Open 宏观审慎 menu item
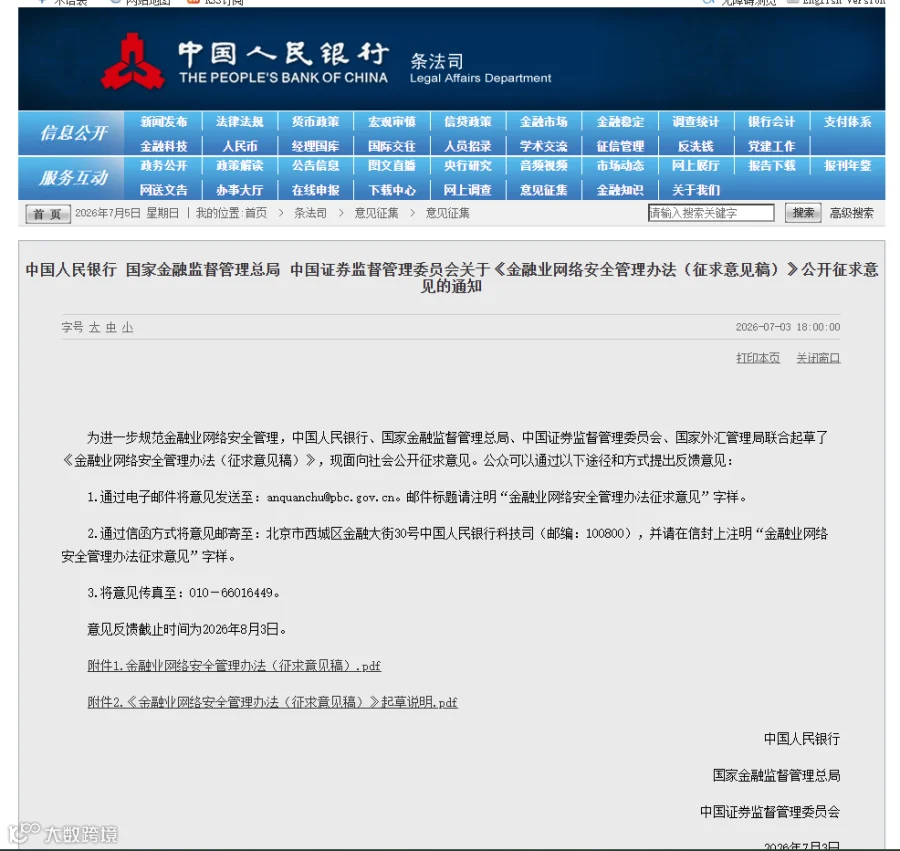900x851 pixels. 391,122
